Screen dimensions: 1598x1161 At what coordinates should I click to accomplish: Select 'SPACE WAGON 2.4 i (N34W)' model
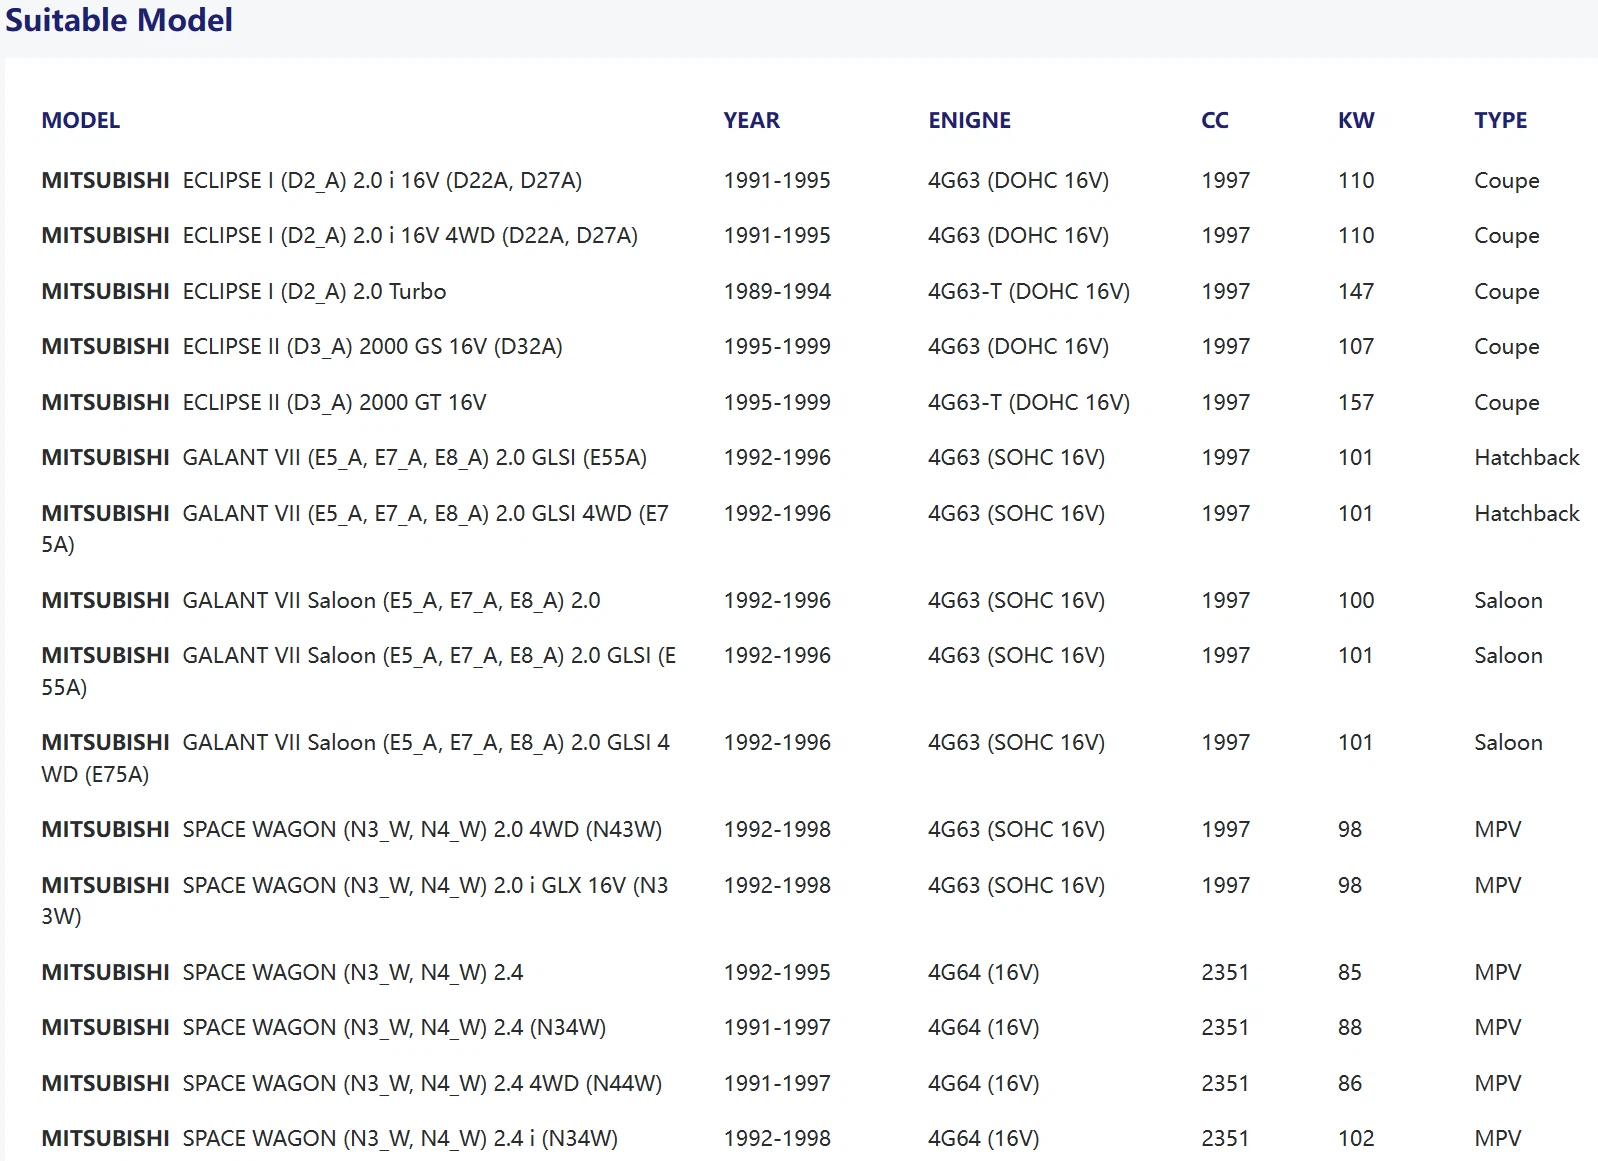[330, 1138]
